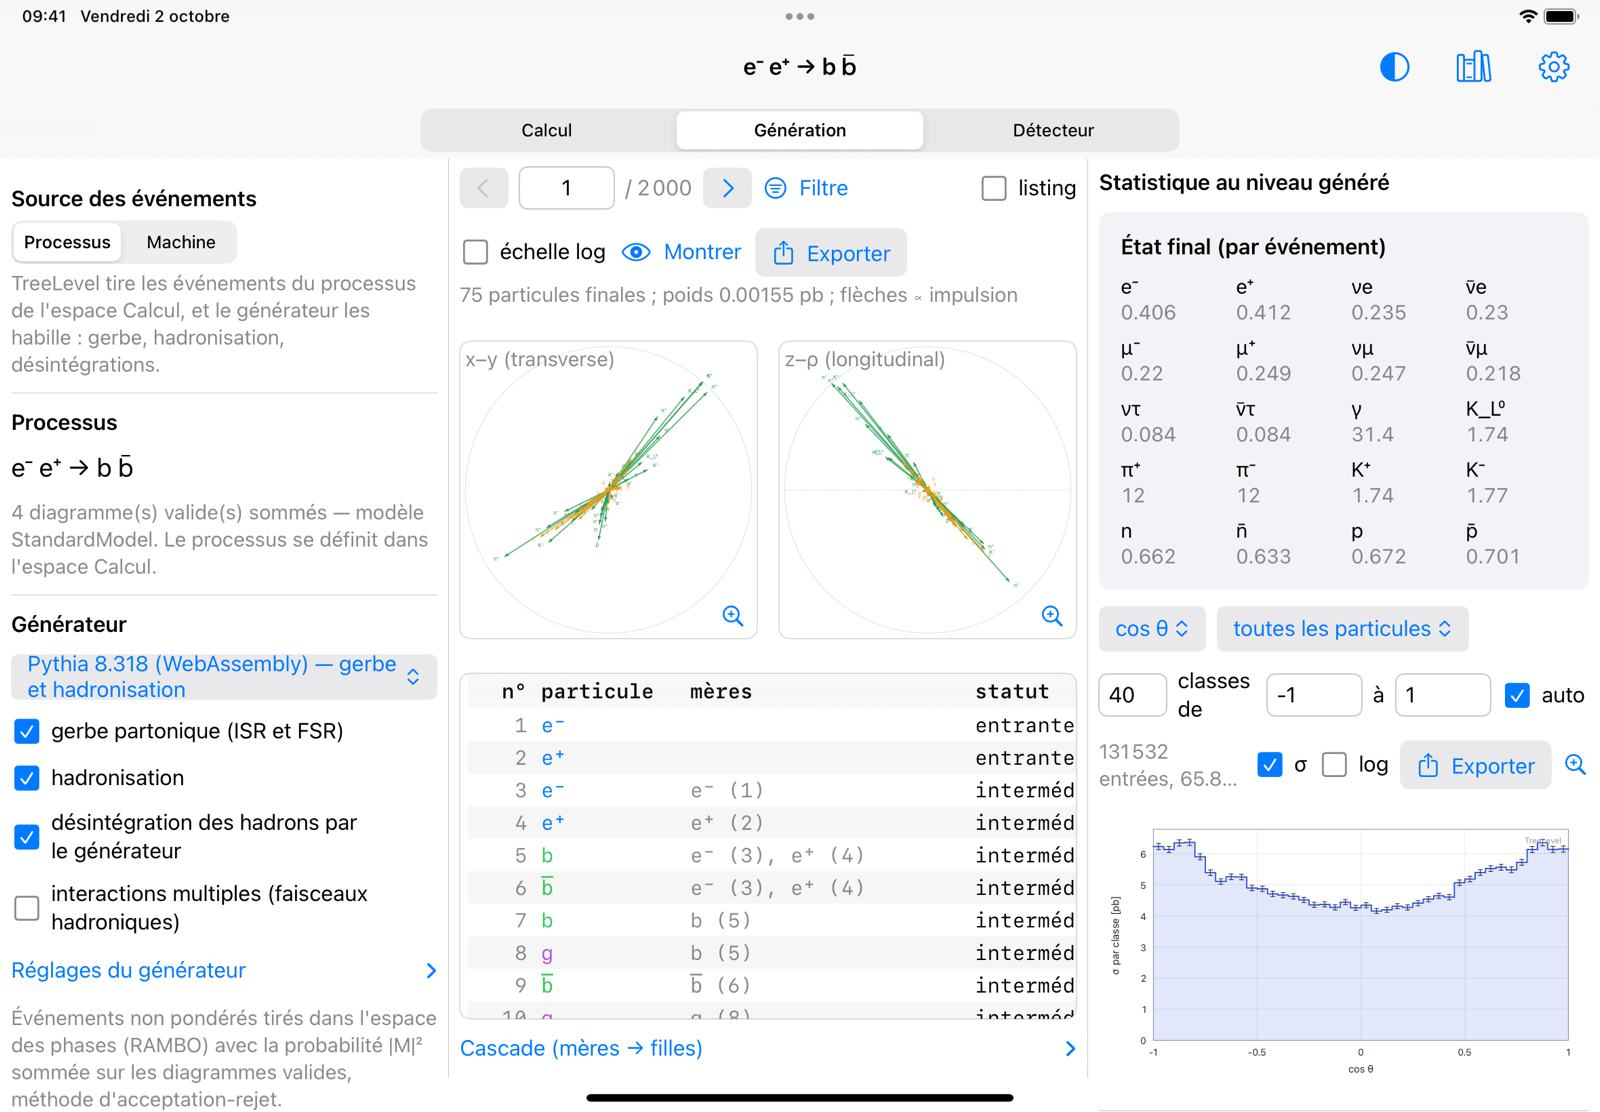Go to next event arrow
The height and width of the screenshot is (1112, 1600).
pyautogui.click(x=727, y=188)
